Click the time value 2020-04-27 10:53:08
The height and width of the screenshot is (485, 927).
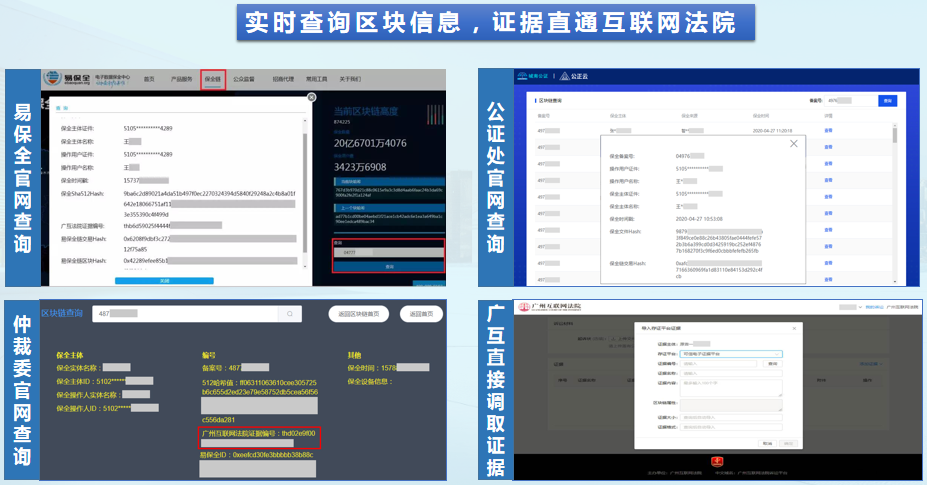point(699,219)
